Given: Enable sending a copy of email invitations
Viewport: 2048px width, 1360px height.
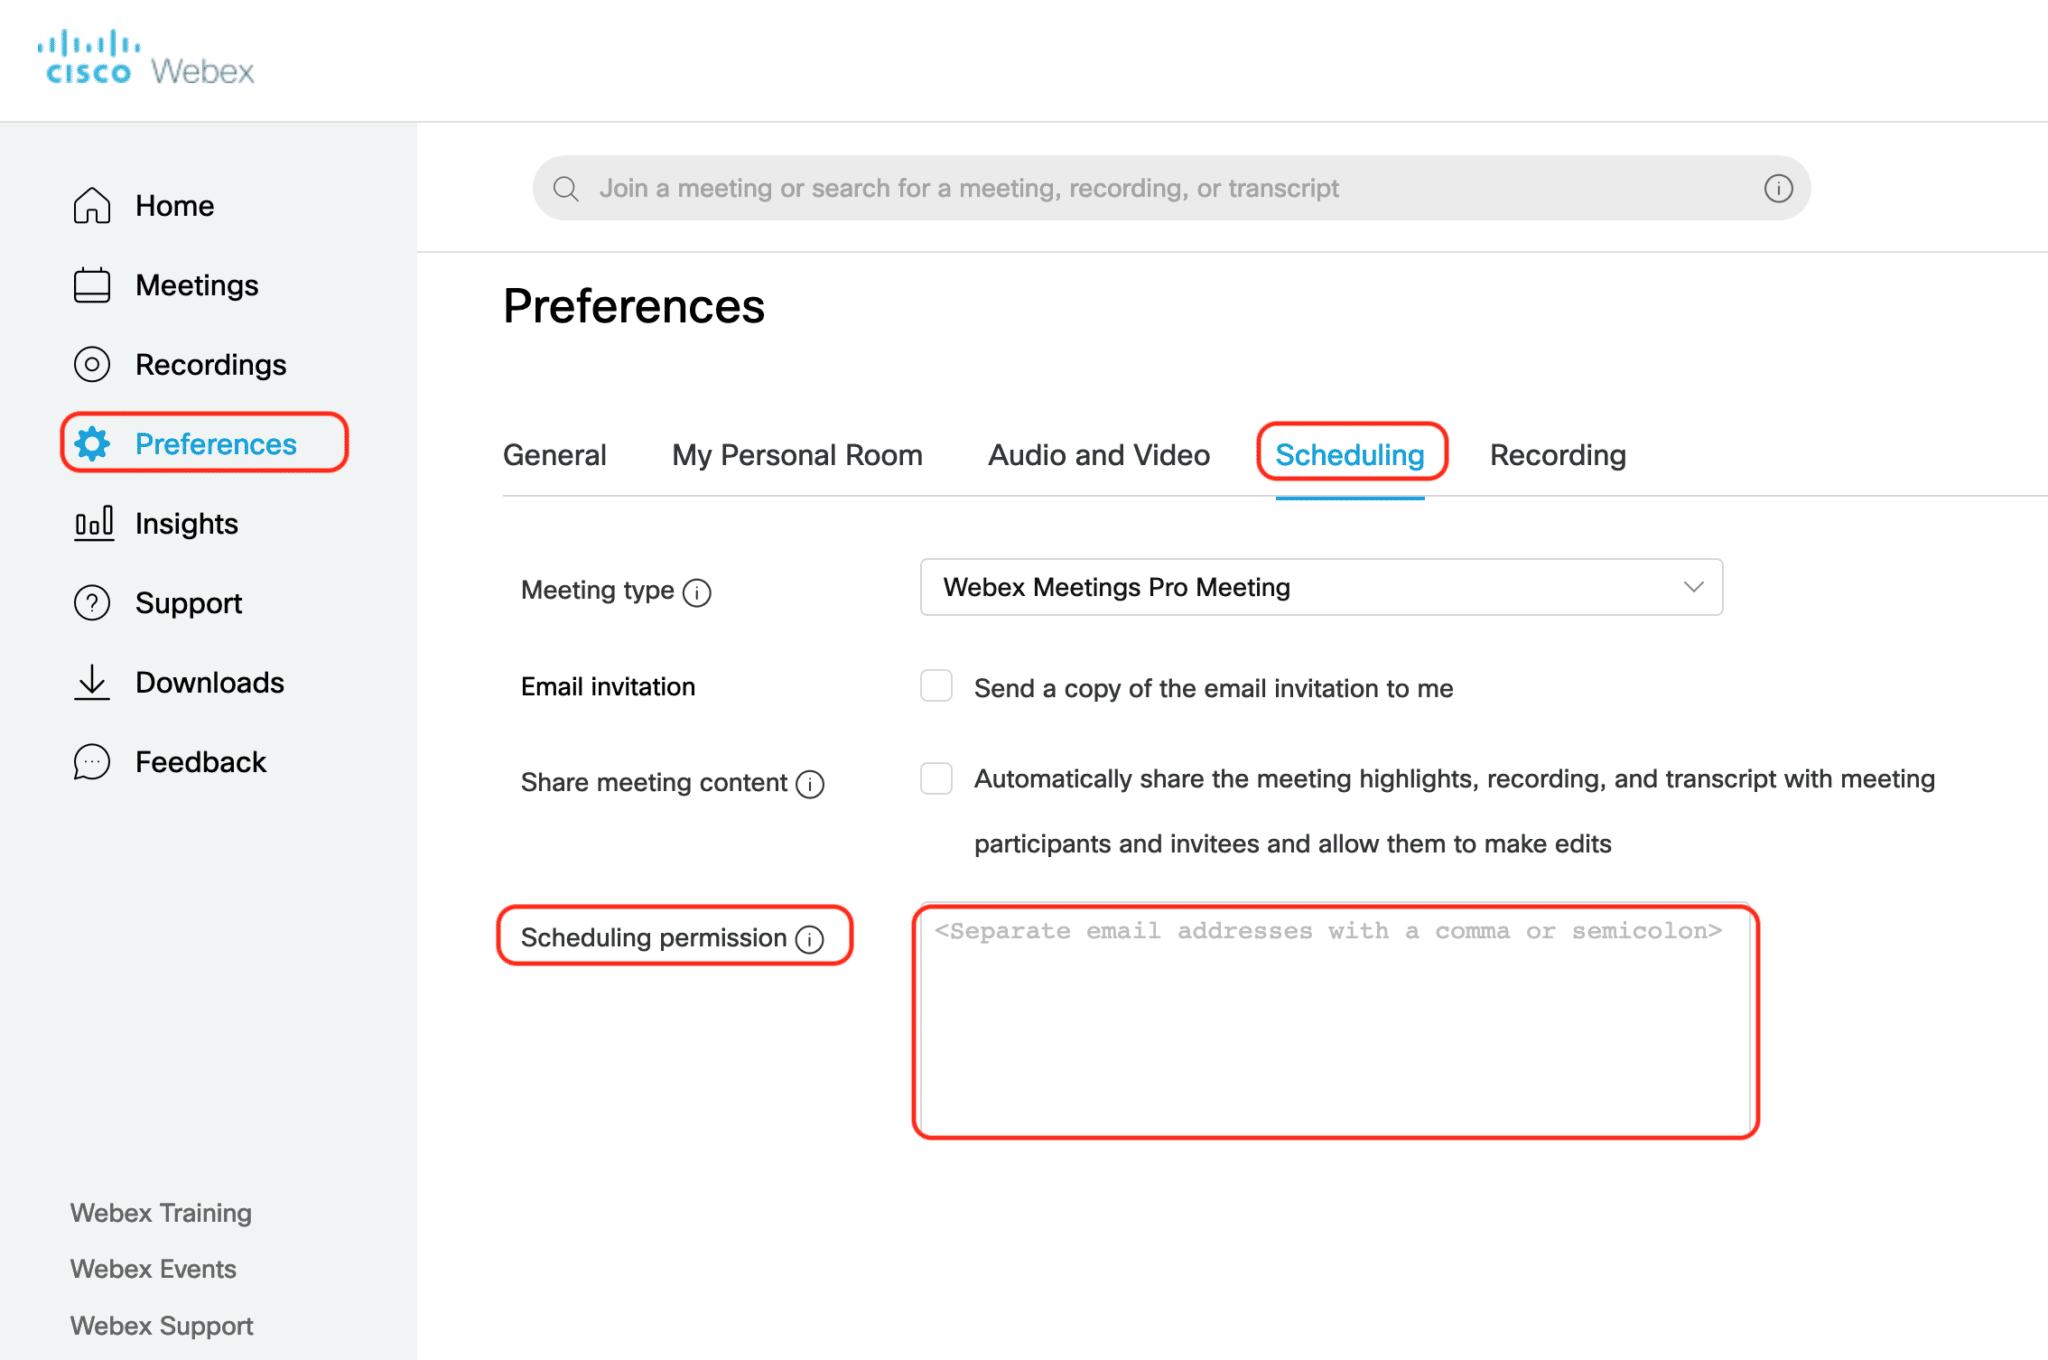Looking at the screenshot, I should point(936,686).
